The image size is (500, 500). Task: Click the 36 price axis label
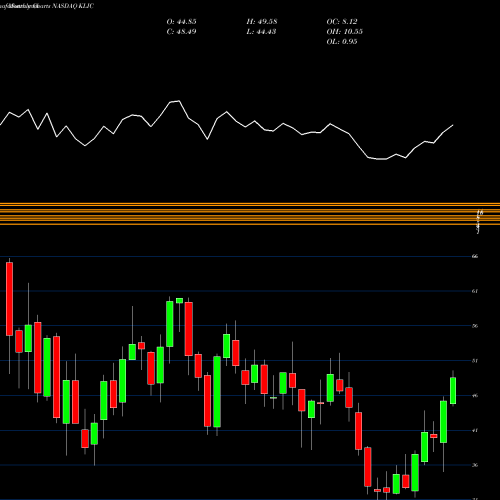[x=475, y=465]
